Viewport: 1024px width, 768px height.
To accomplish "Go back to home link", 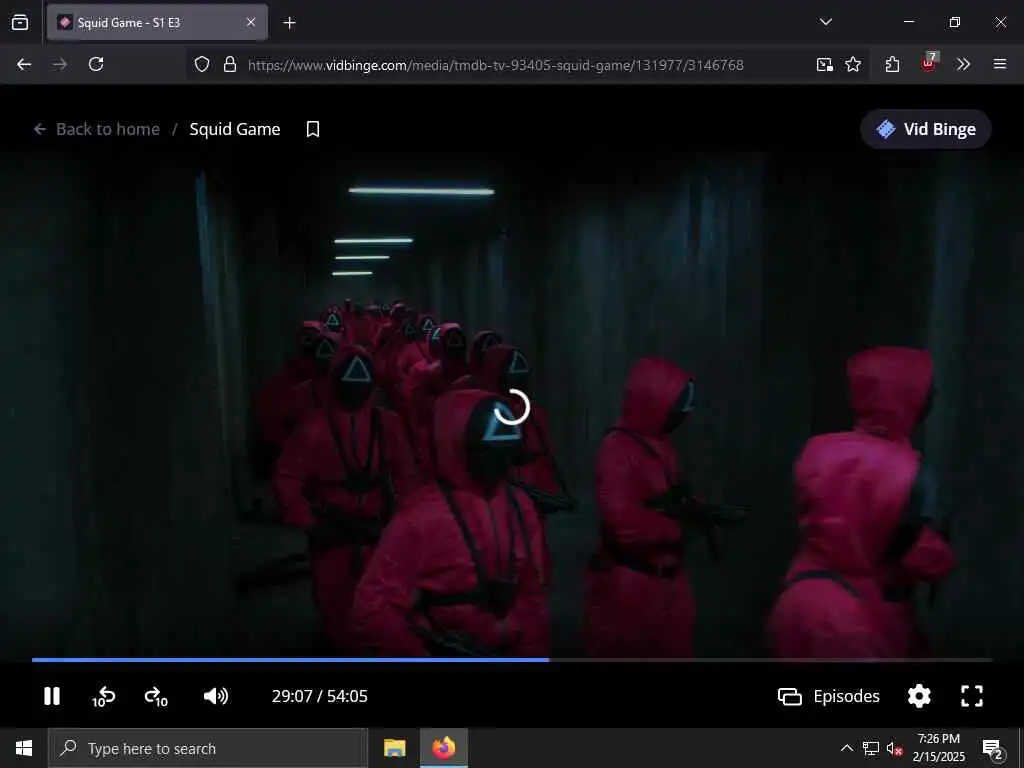I will pyautogui.click(x=97, y=129).
